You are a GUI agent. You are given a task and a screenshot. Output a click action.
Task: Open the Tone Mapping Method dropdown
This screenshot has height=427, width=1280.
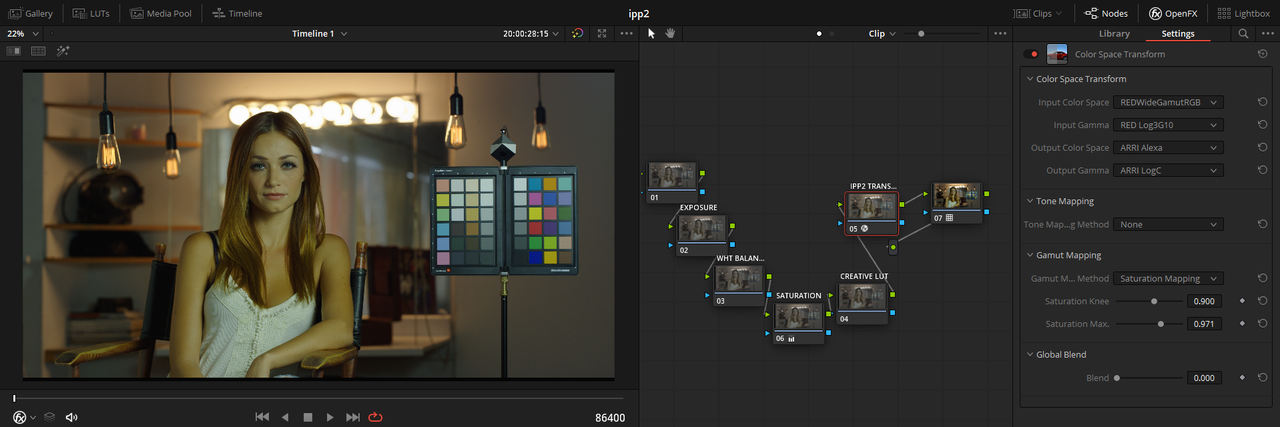click(x=1169, y=224)
